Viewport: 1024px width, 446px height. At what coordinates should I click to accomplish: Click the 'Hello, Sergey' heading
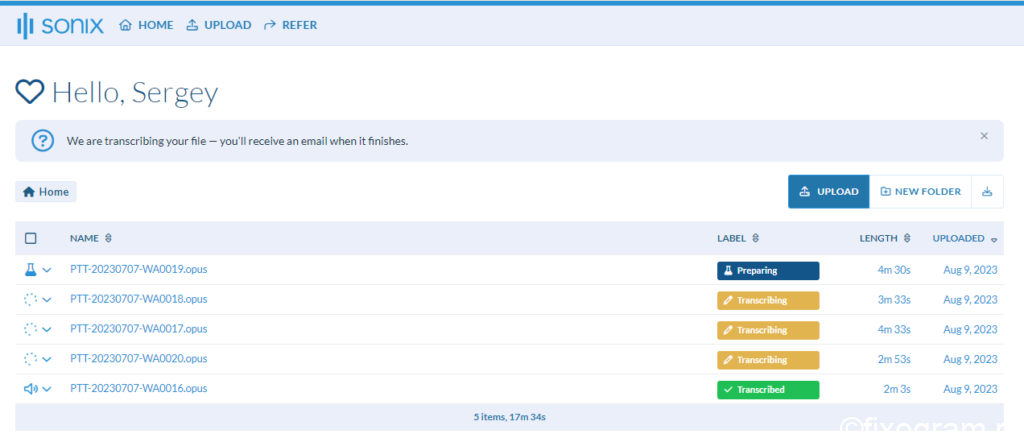(135, 93)
